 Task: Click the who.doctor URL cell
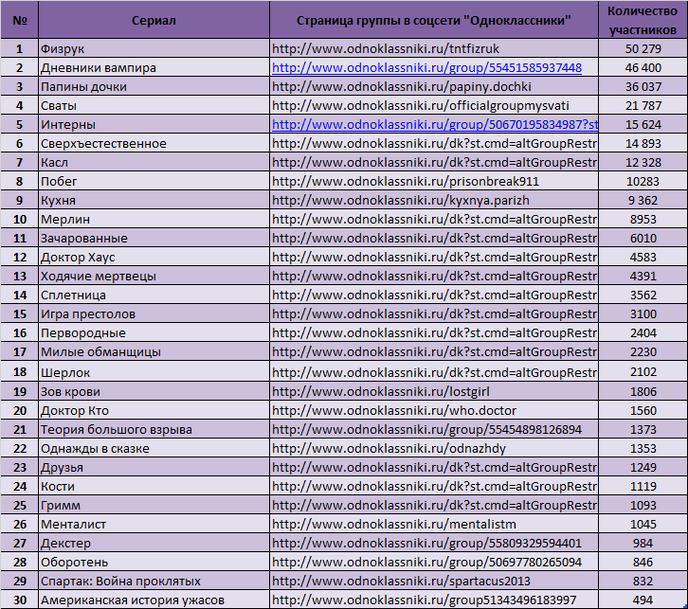click(434, 410)
